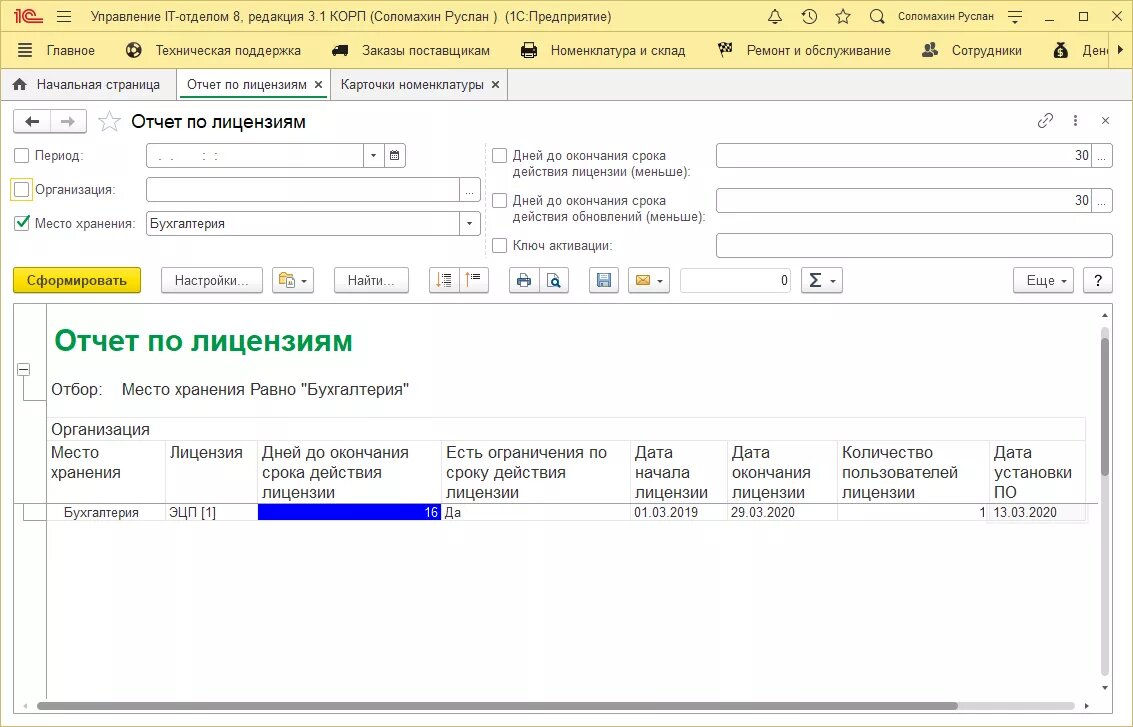Image resolution: width=1133 pixels, height=727 pixels.
Task: Open help question mark
Action: (x=1098, y=280)
